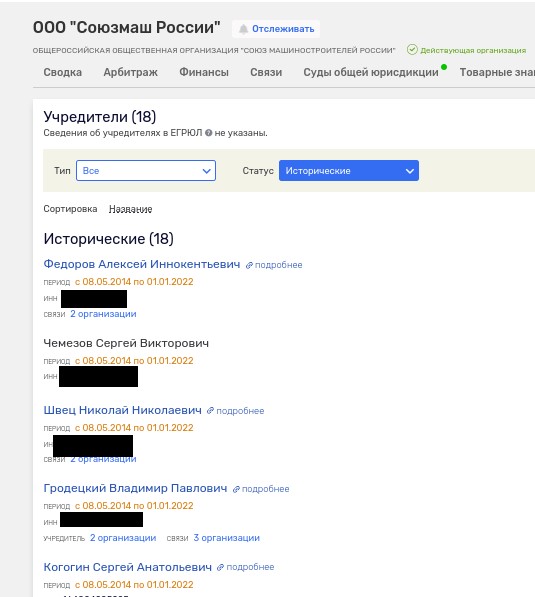
Task: Switch to the Арбитраж tab
Action: click(x=131, y=72)
